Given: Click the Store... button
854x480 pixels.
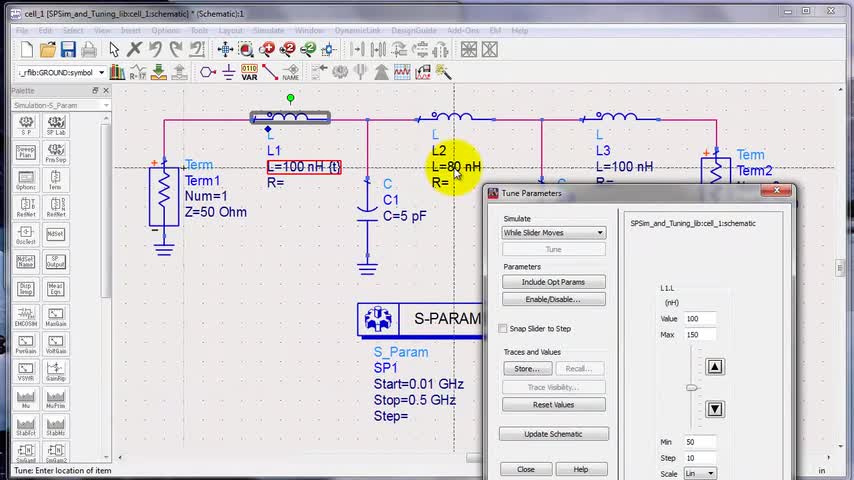Looking at the screenshot, I should pyautogui.click(x=528, y=368).
